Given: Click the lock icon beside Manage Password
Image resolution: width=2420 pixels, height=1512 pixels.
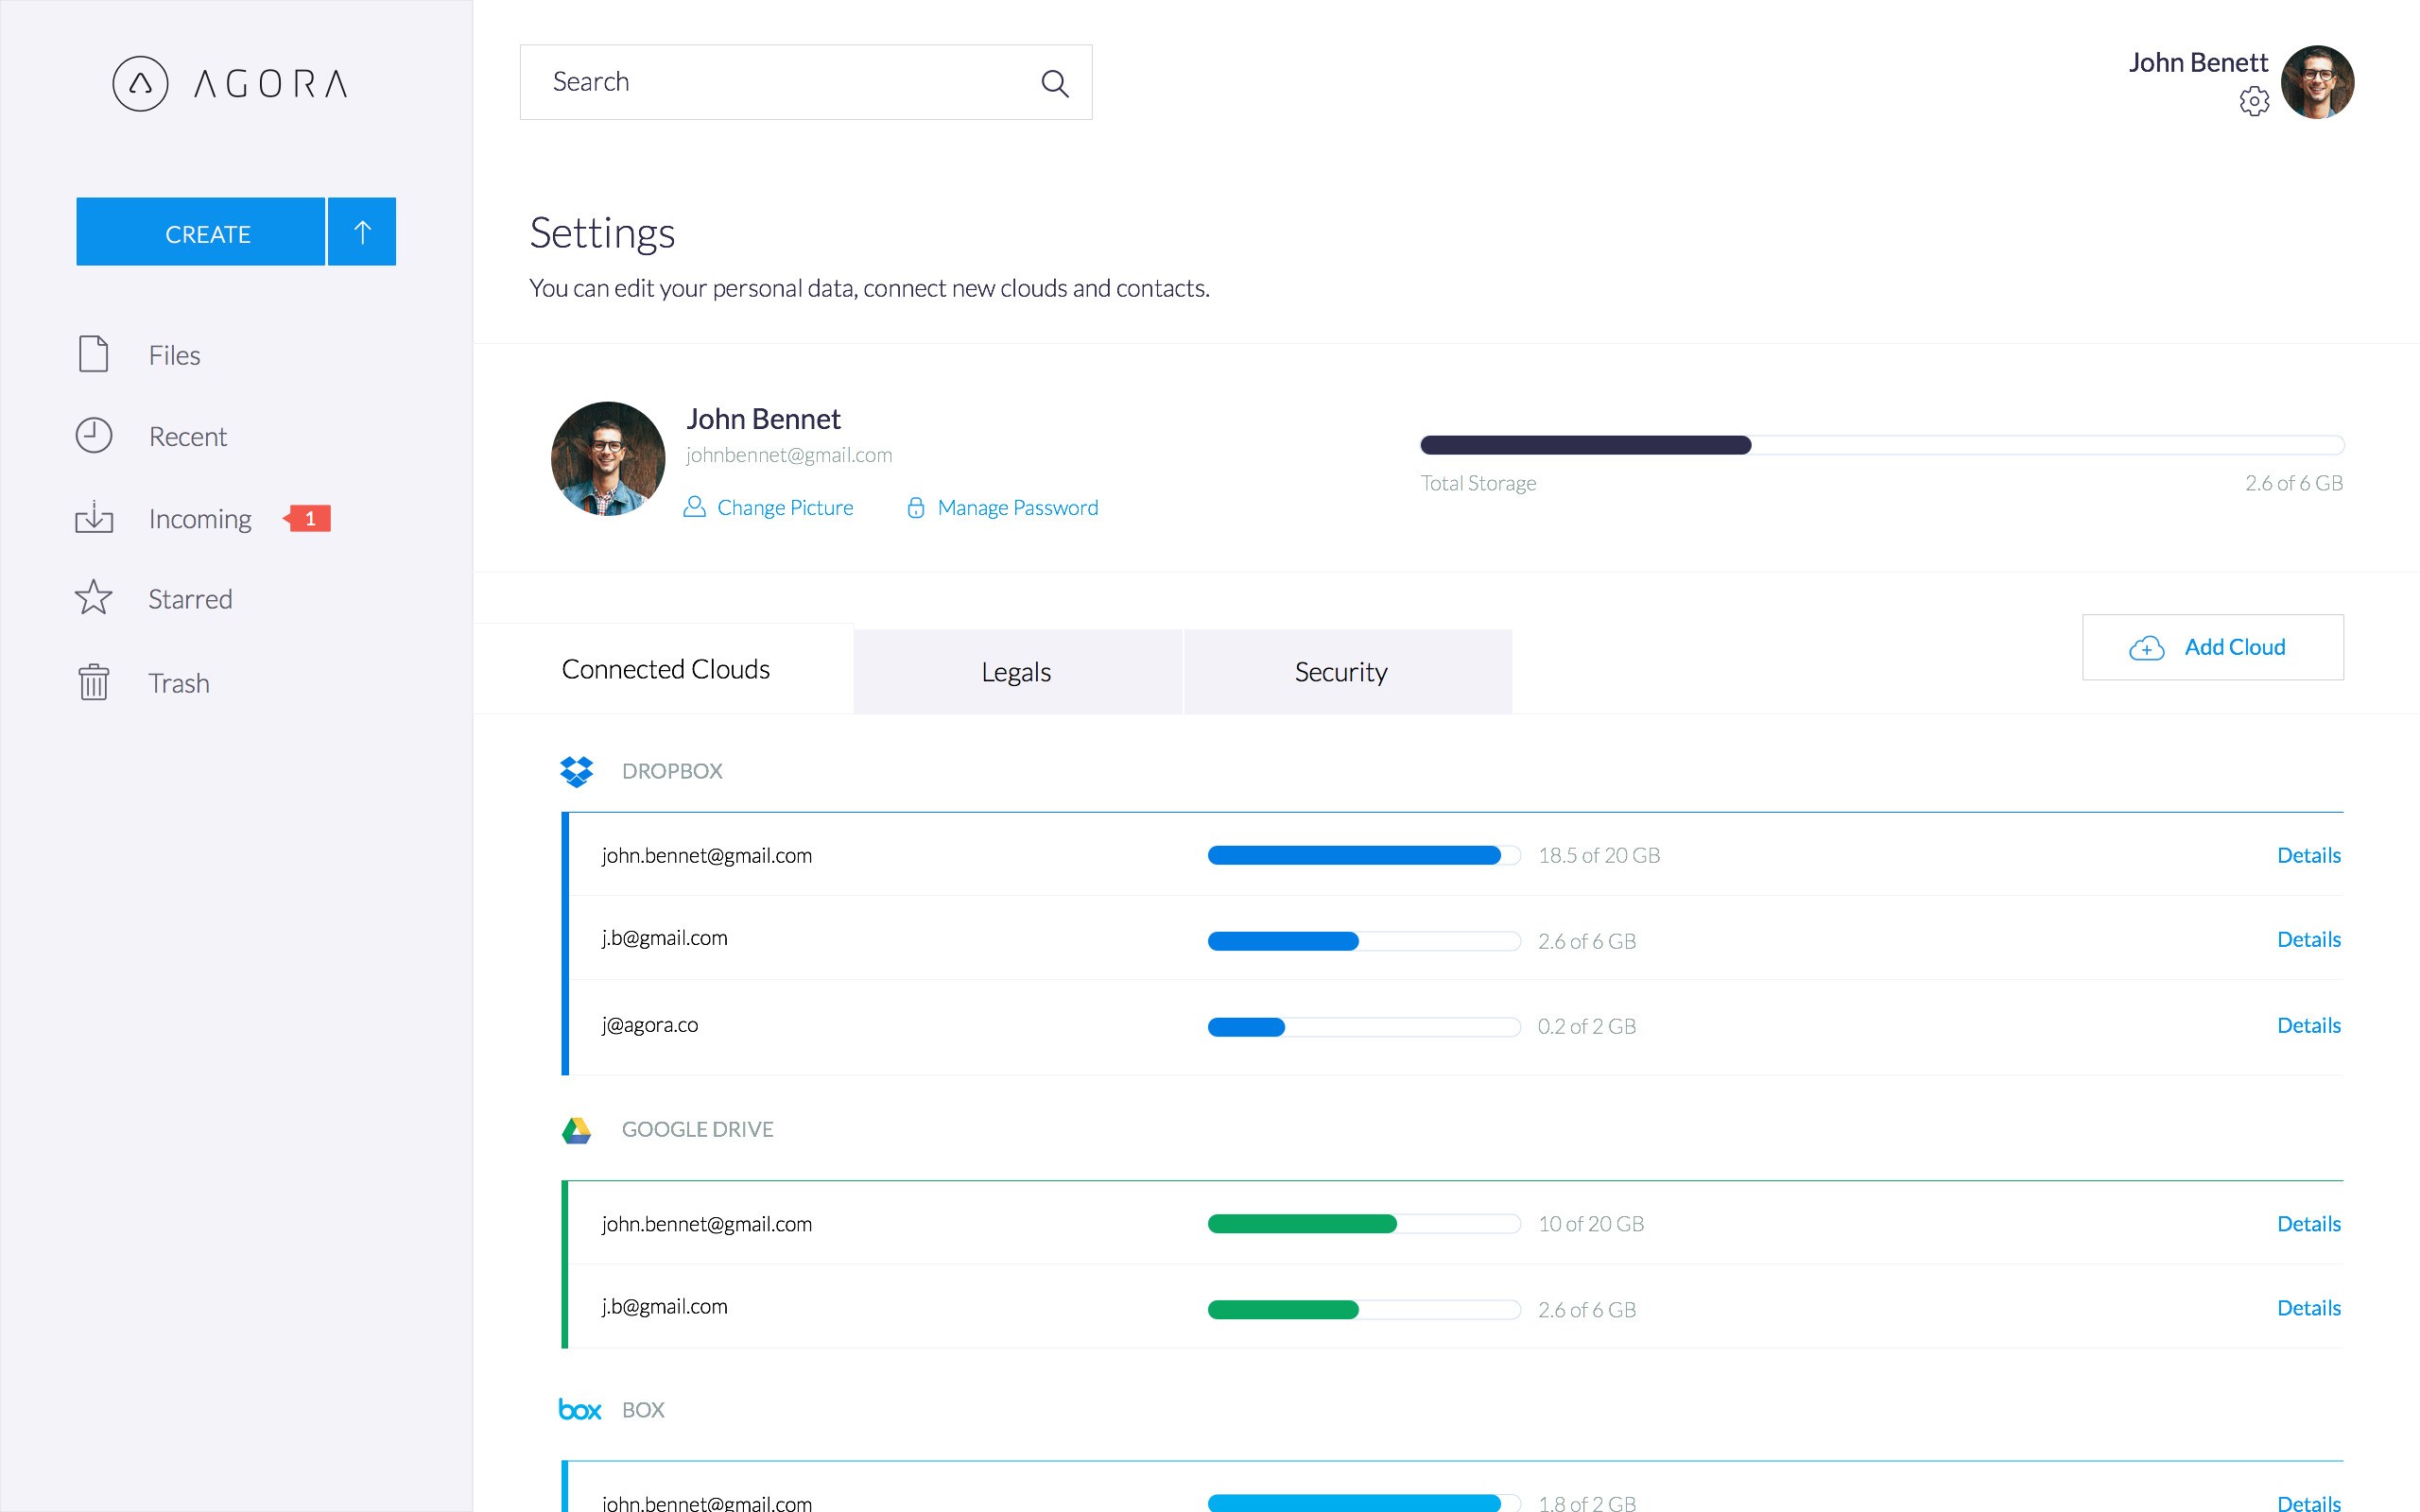Looking at the screenshot, I should pos(915,507).
